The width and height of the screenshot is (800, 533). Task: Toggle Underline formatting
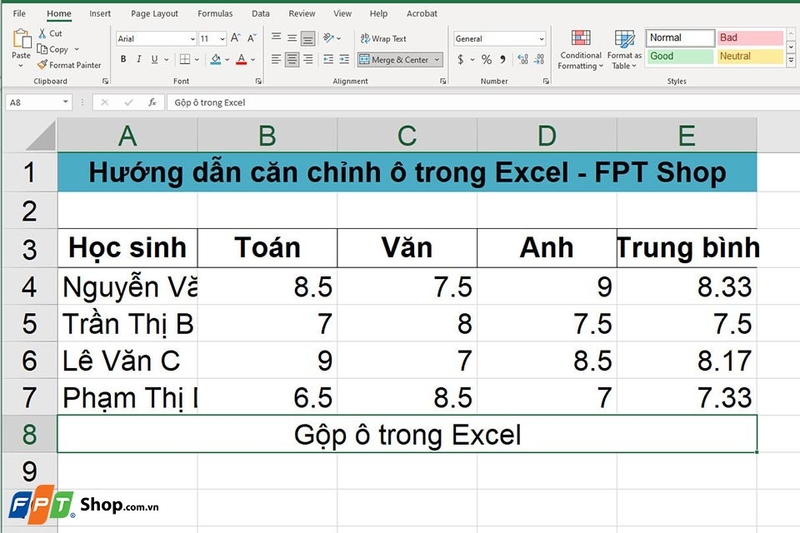[x=154, y=60]
